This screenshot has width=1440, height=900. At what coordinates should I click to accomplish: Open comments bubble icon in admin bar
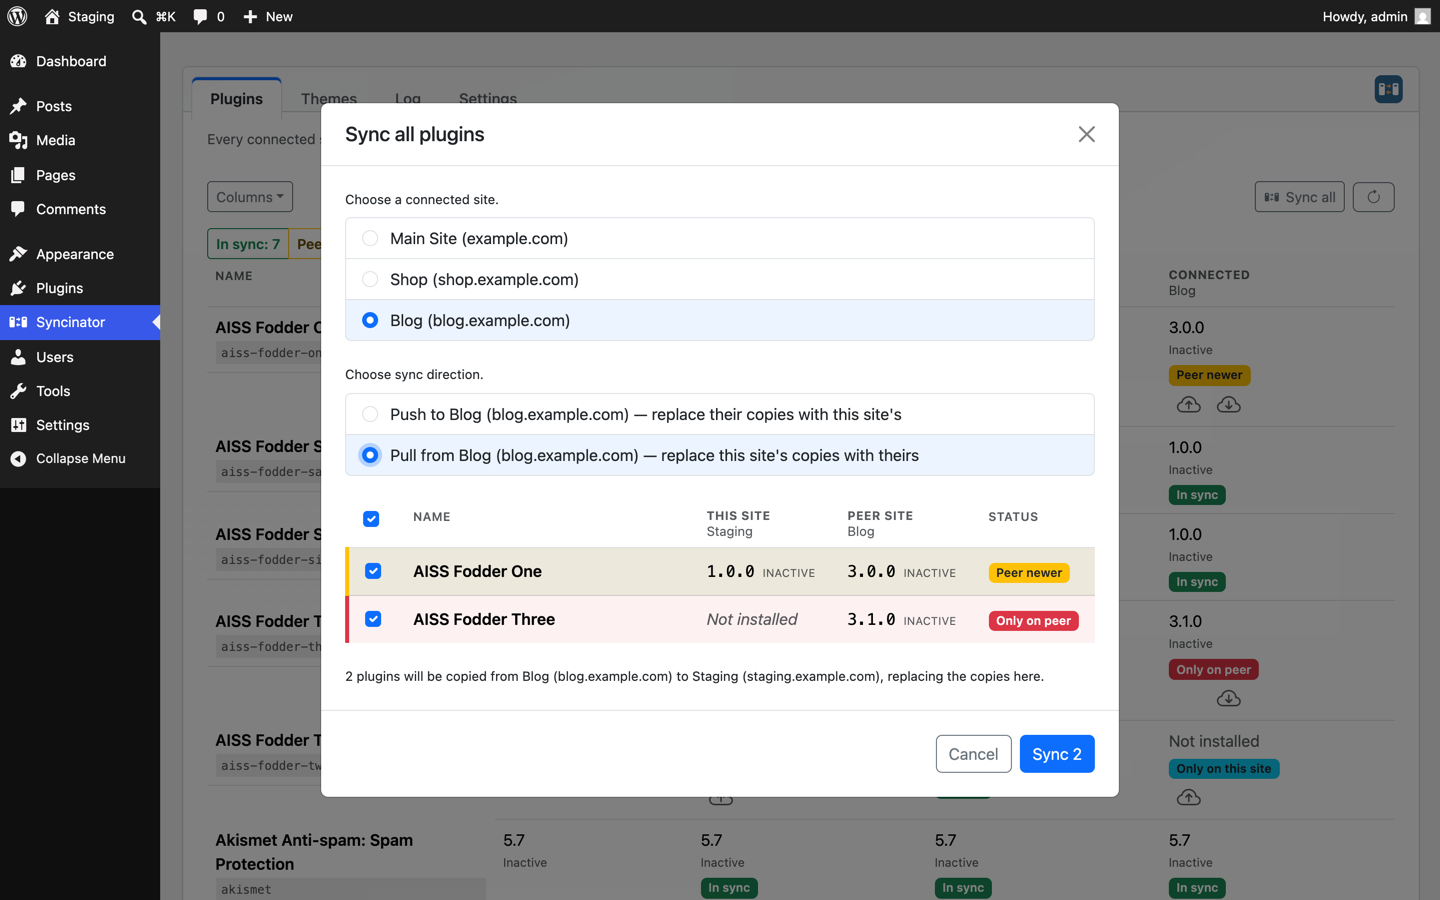click(200, 17)
